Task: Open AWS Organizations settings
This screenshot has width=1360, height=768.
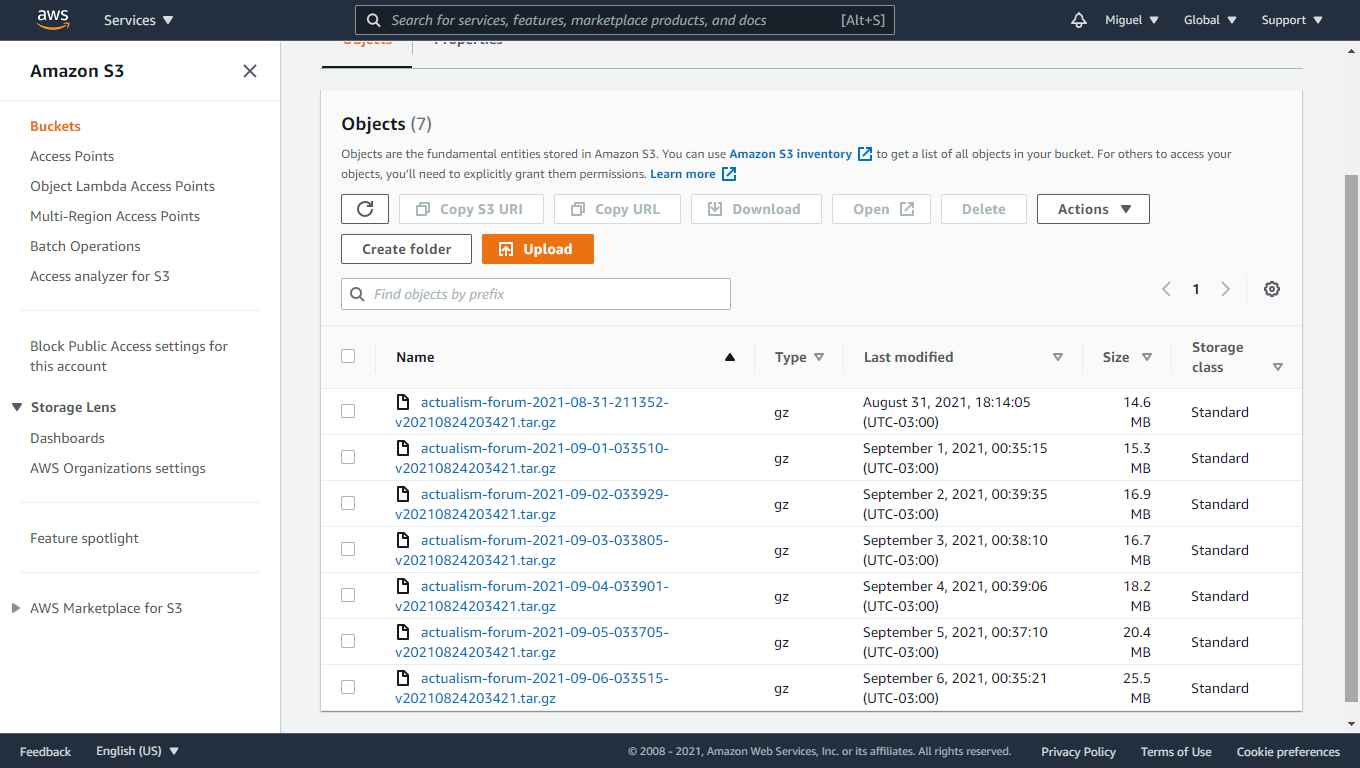Action: (118, 468)
